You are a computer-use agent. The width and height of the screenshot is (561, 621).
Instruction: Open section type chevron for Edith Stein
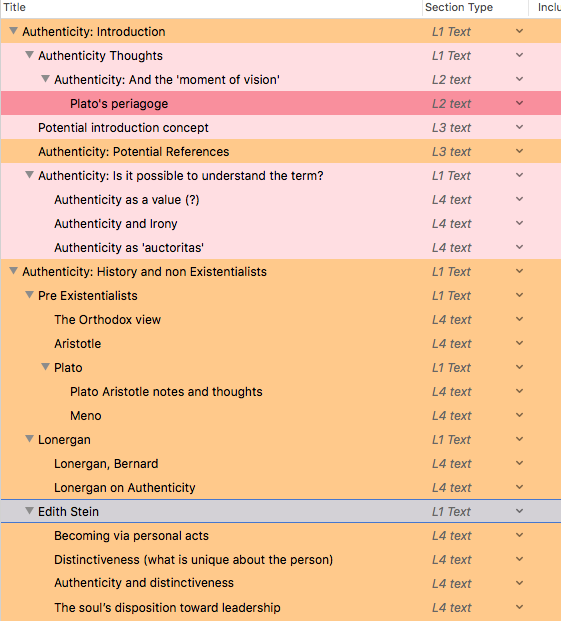(x=519, y=511)
